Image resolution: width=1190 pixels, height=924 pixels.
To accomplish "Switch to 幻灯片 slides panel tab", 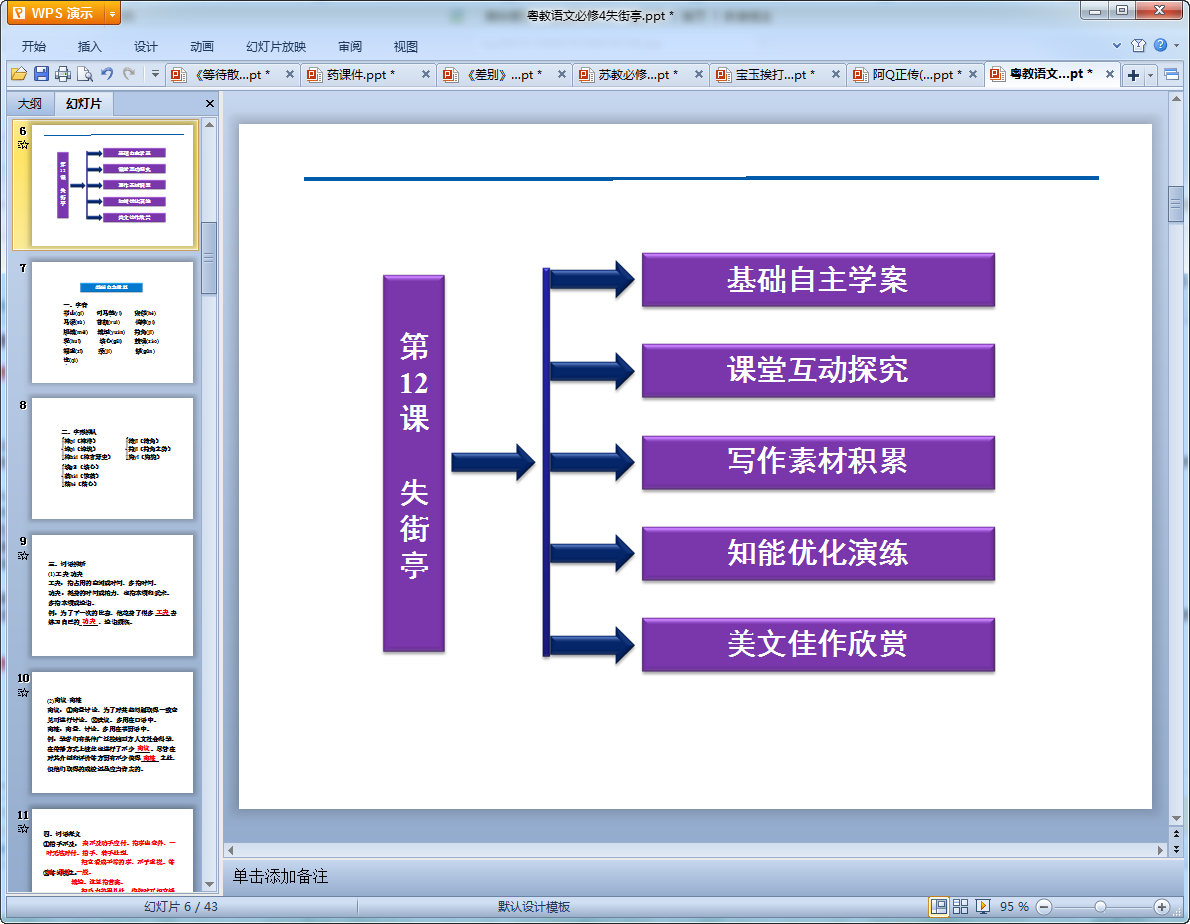I will [83, 103].
